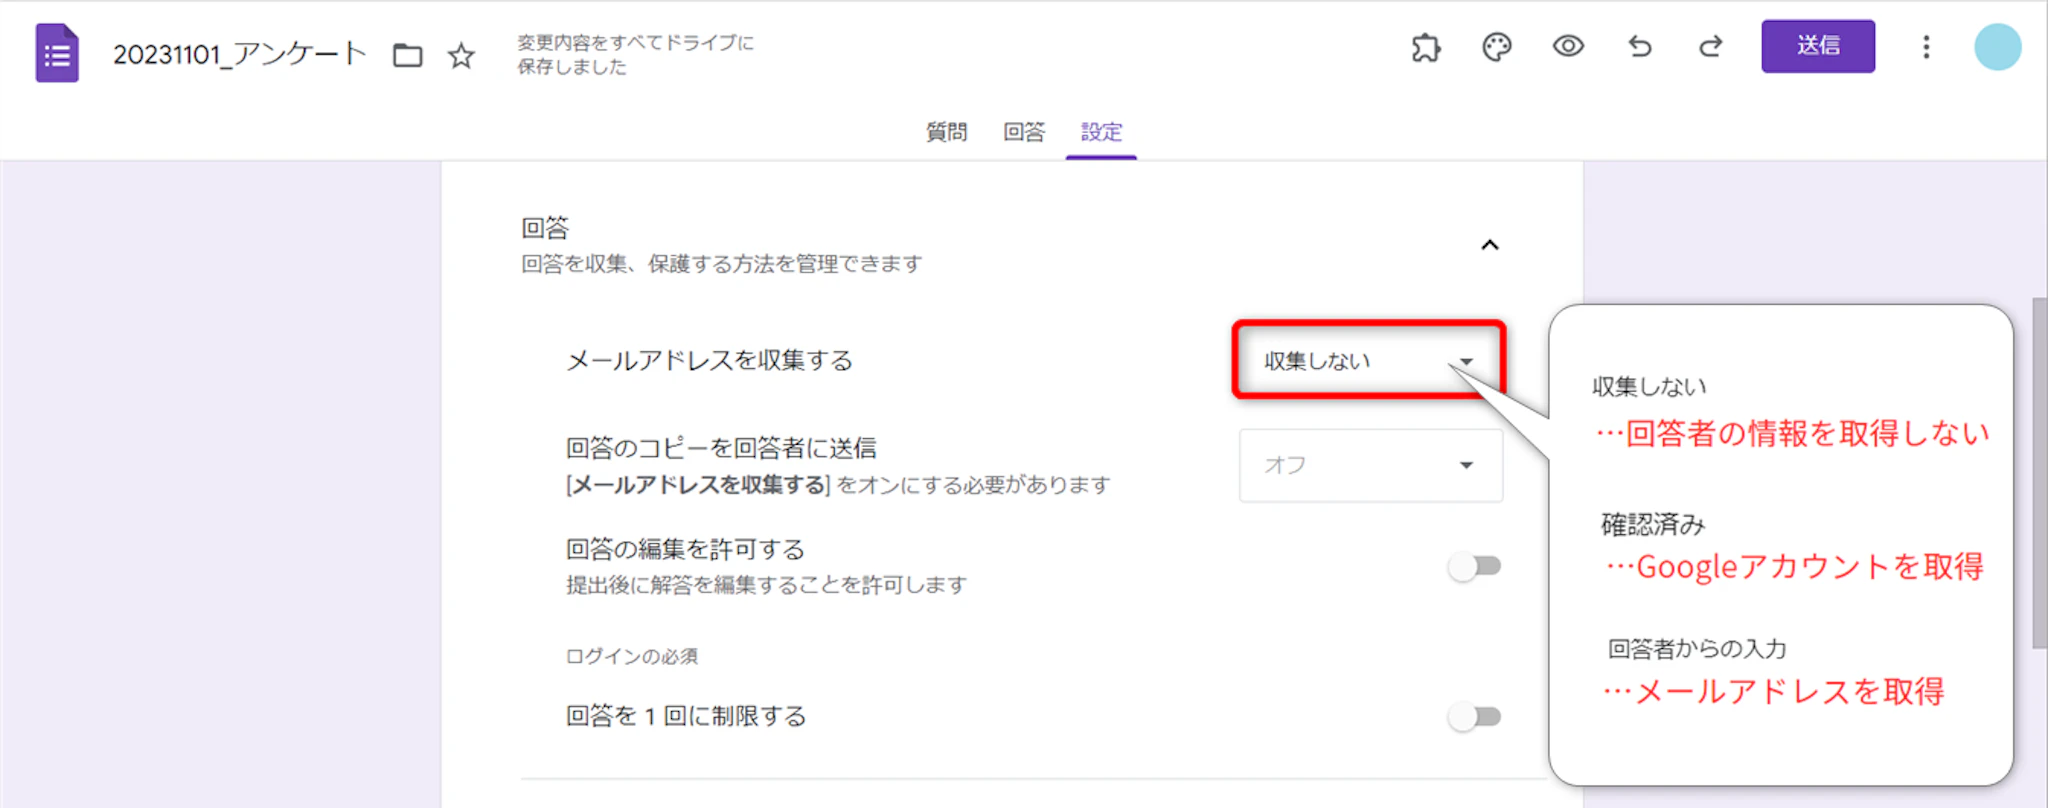Click the form title 20231101_アンケート

(240, 54)
